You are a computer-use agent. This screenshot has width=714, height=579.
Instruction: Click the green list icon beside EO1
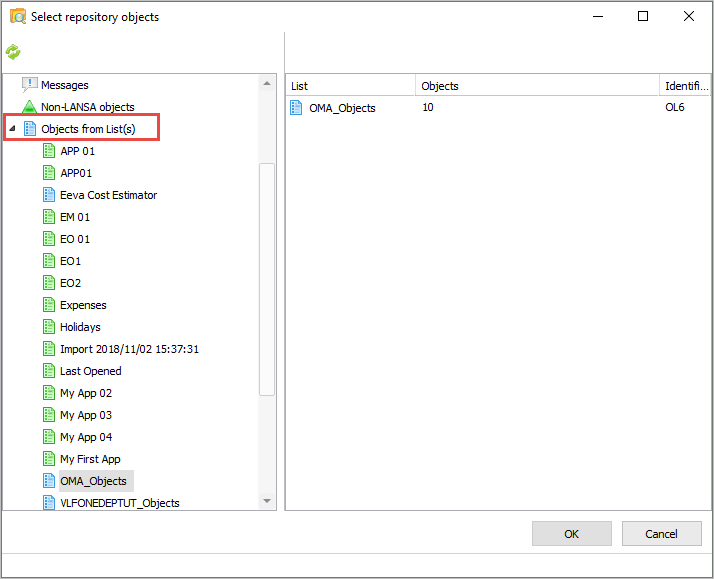tap(49, 261)
